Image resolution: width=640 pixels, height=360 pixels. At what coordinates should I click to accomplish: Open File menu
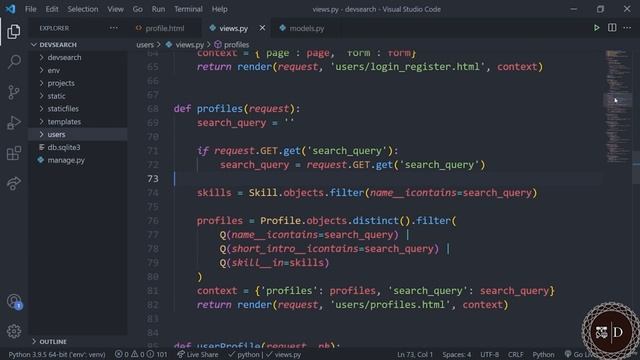tap(31, 9)
